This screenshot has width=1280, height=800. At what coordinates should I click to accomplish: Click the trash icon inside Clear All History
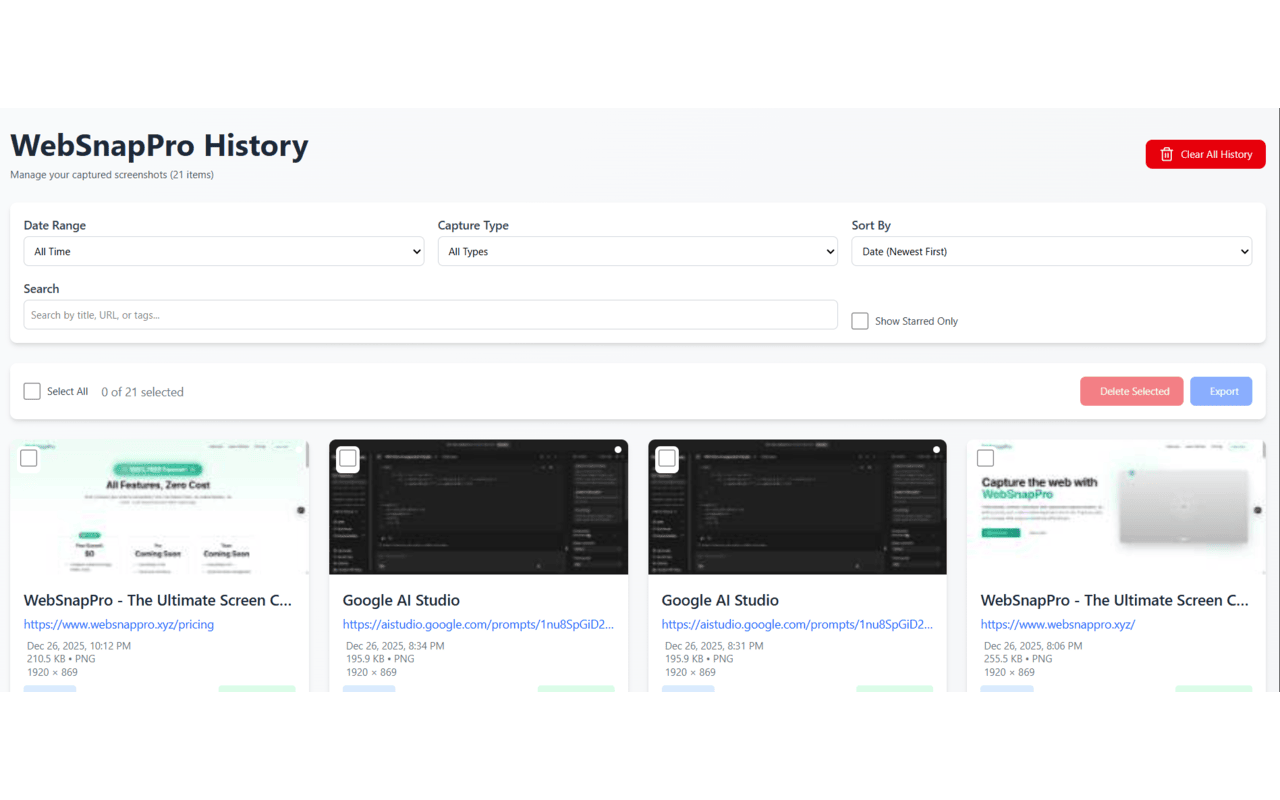[1166, 154]
